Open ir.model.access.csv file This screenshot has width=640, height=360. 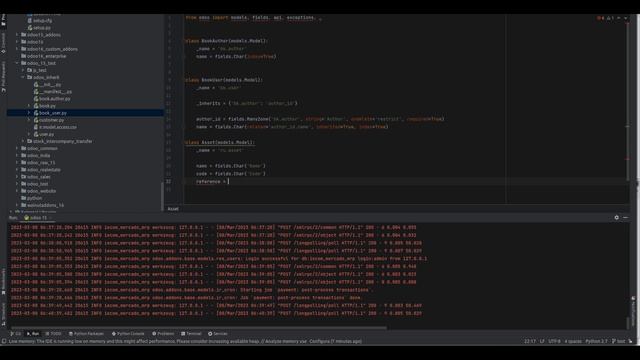tap(58, 127)
